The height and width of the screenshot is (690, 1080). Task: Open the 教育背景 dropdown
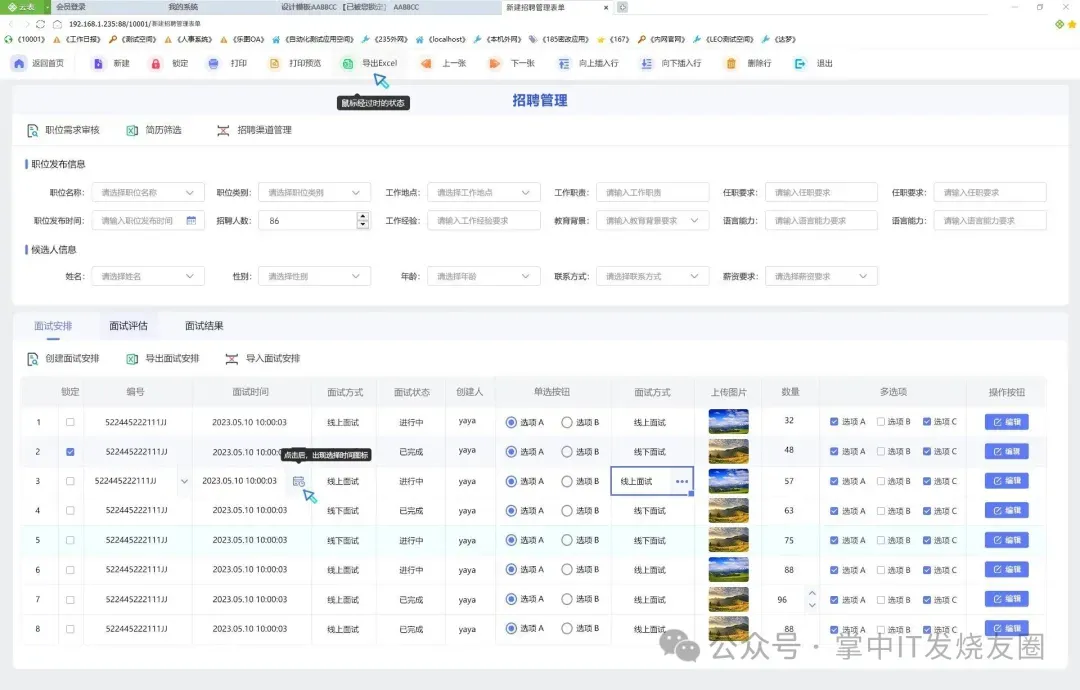(x=652, y=221)
